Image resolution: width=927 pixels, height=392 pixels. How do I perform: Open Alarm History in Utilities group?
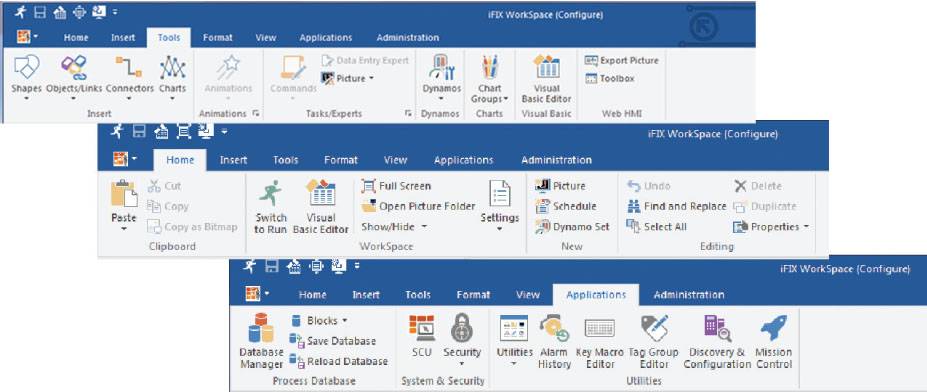pyautogui.click(x=554, y=341)
